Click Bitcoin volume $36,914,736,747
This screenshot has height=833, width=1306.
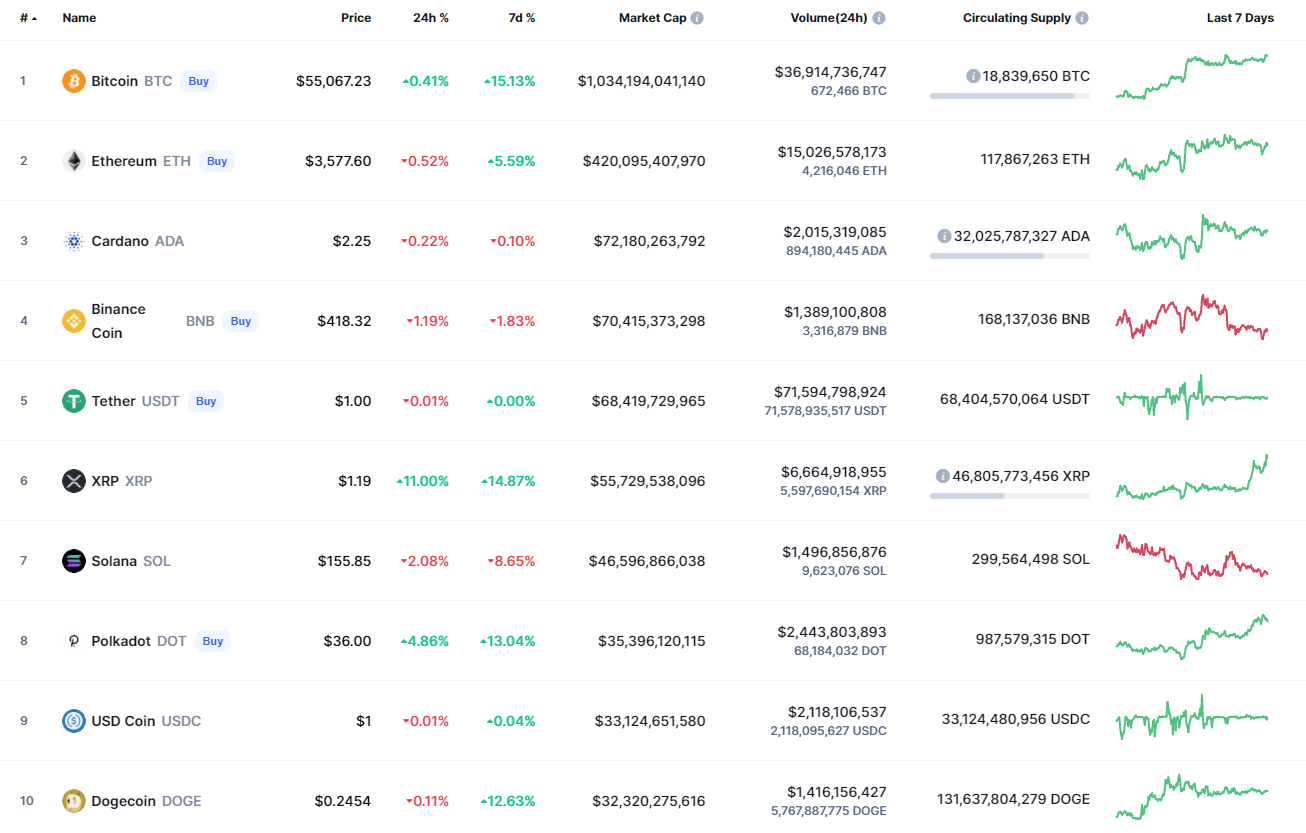click(x=830, y=72)
